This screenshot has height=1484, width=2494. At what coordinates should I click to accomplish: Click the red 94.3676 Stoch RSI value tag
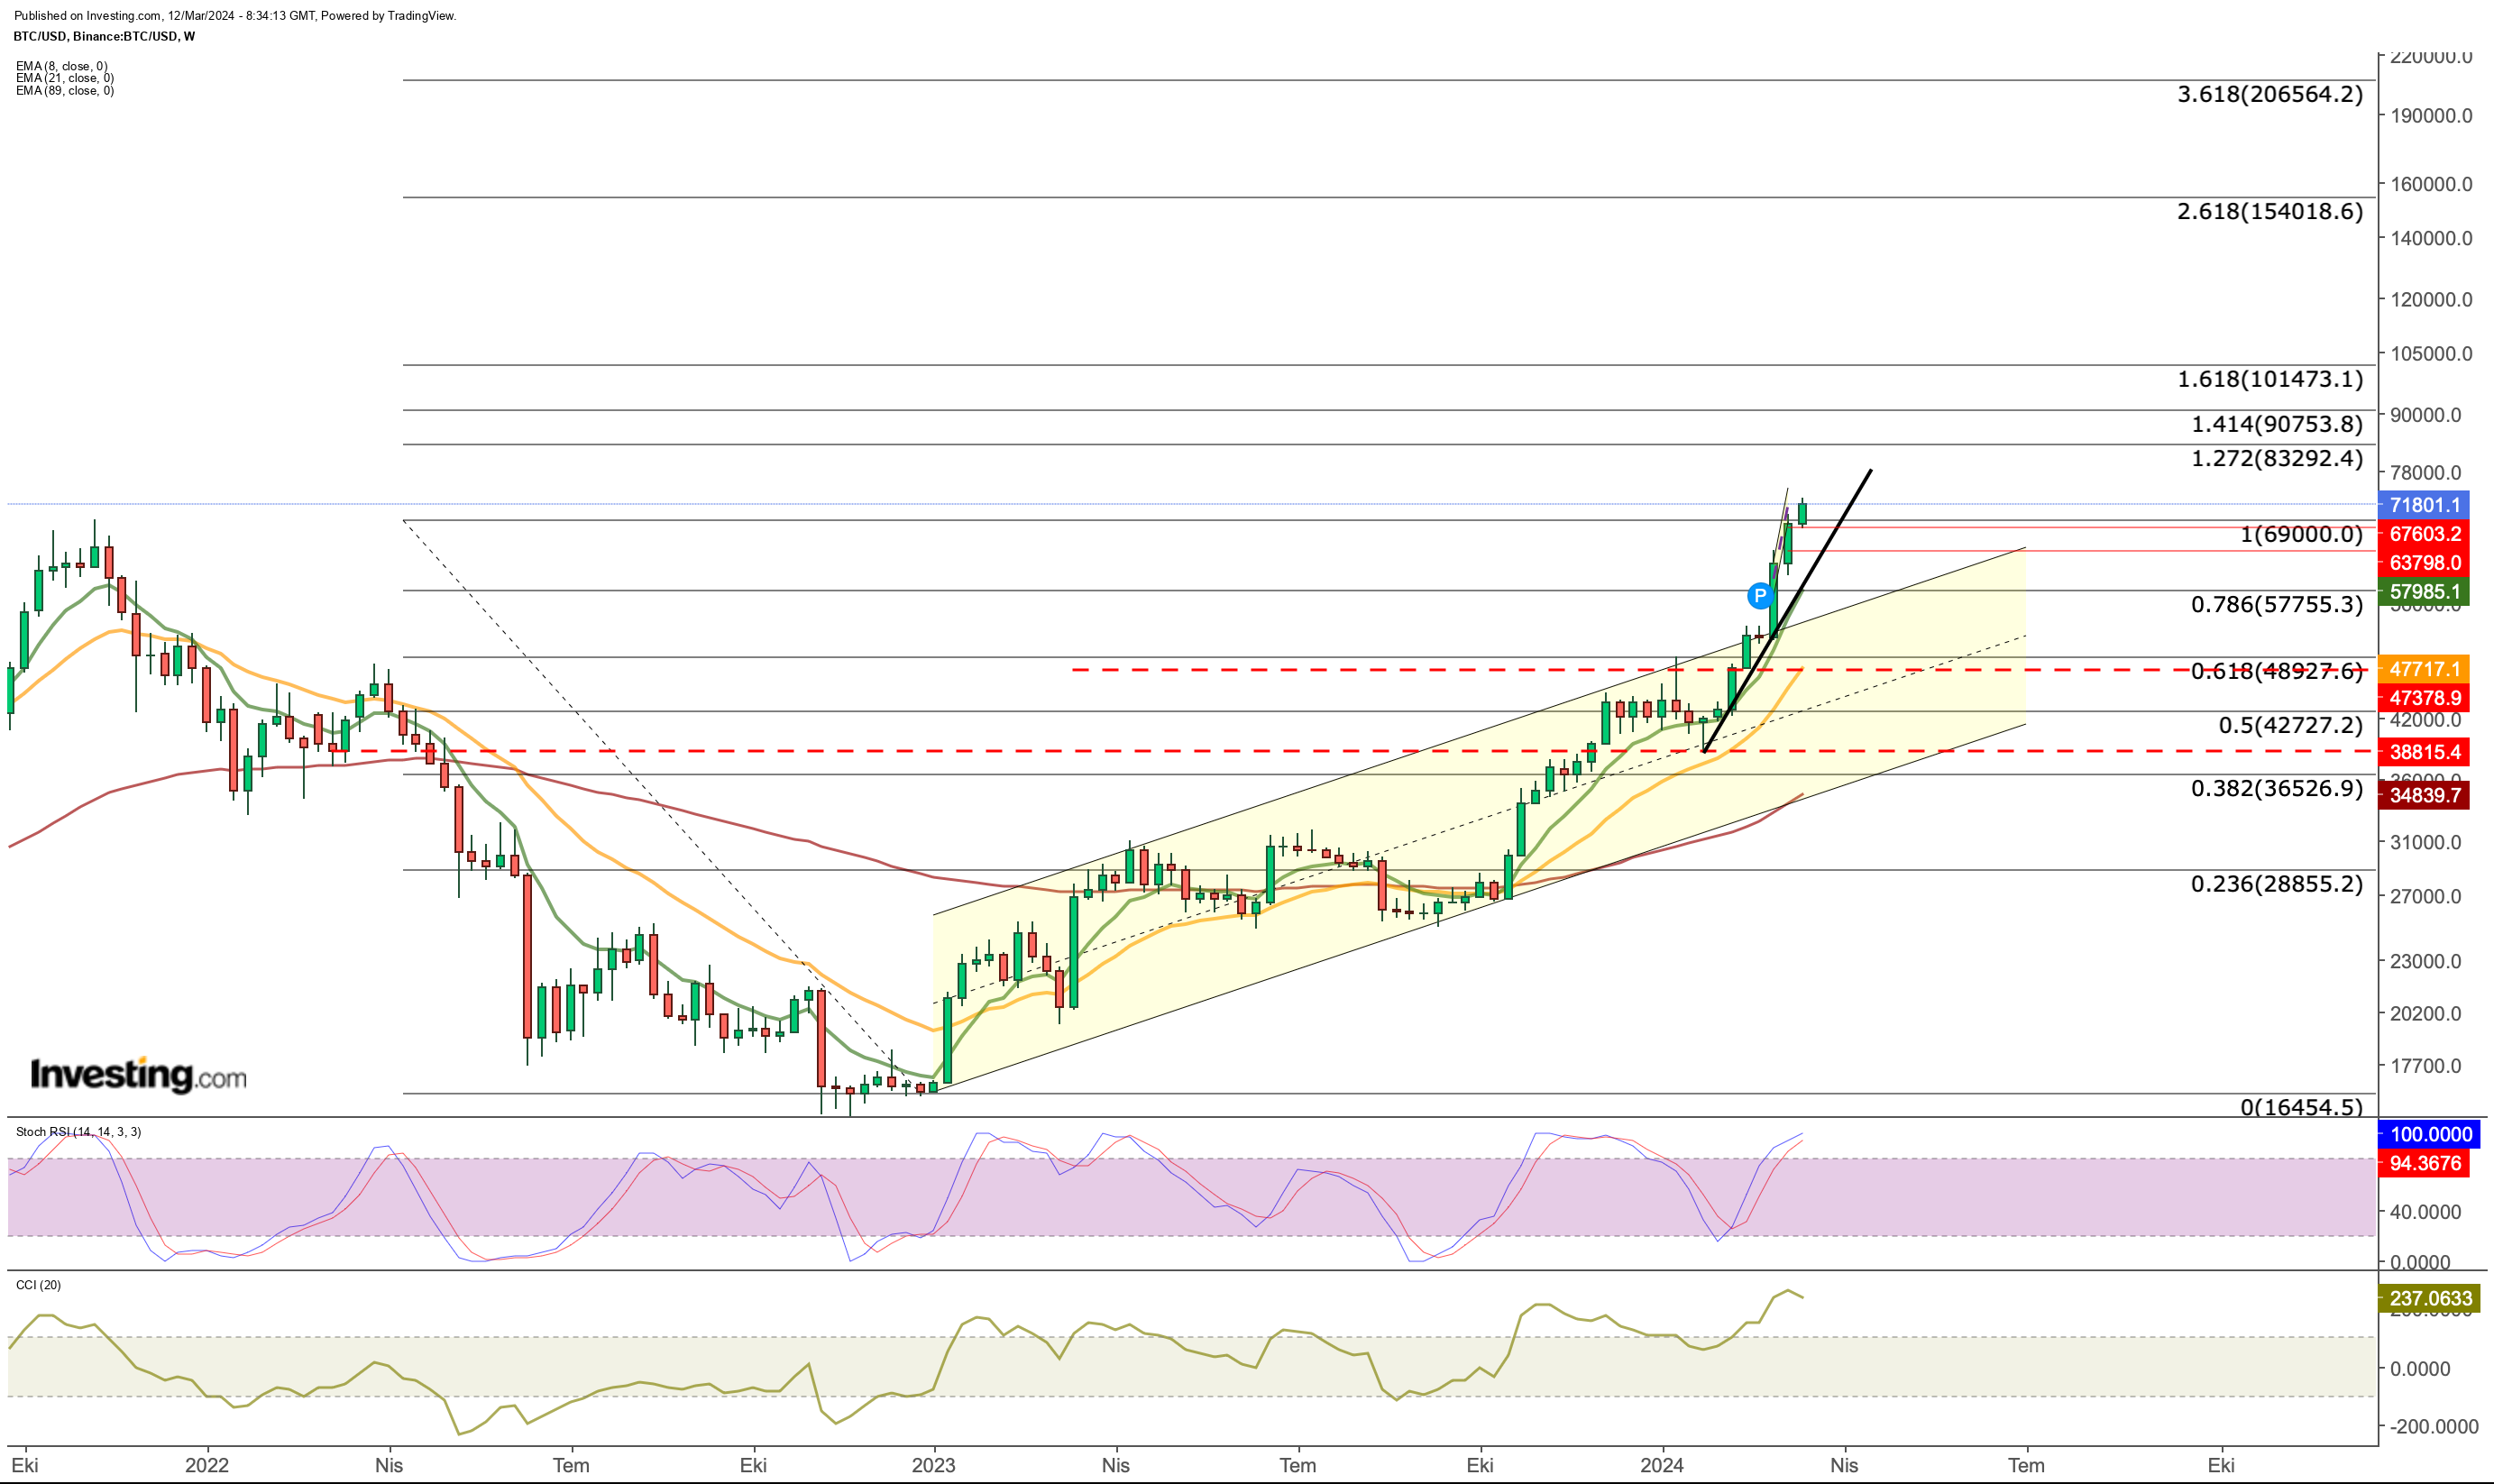[x=2424, y=1164]
